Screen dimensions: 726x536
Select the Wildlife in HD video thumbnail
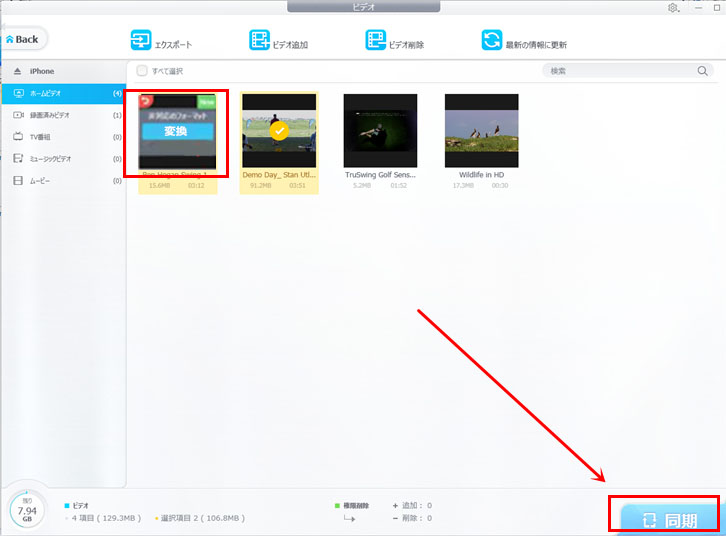482,131
